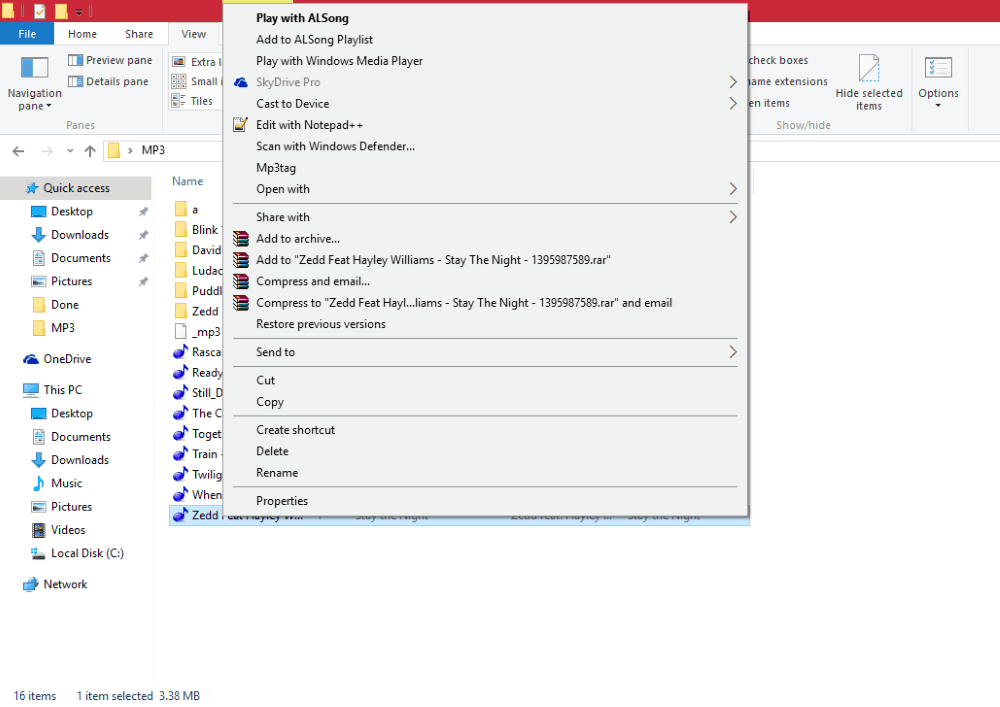Click the This PC computer icon
Screen dimensions: 1000x707
[x=31, y=390]
